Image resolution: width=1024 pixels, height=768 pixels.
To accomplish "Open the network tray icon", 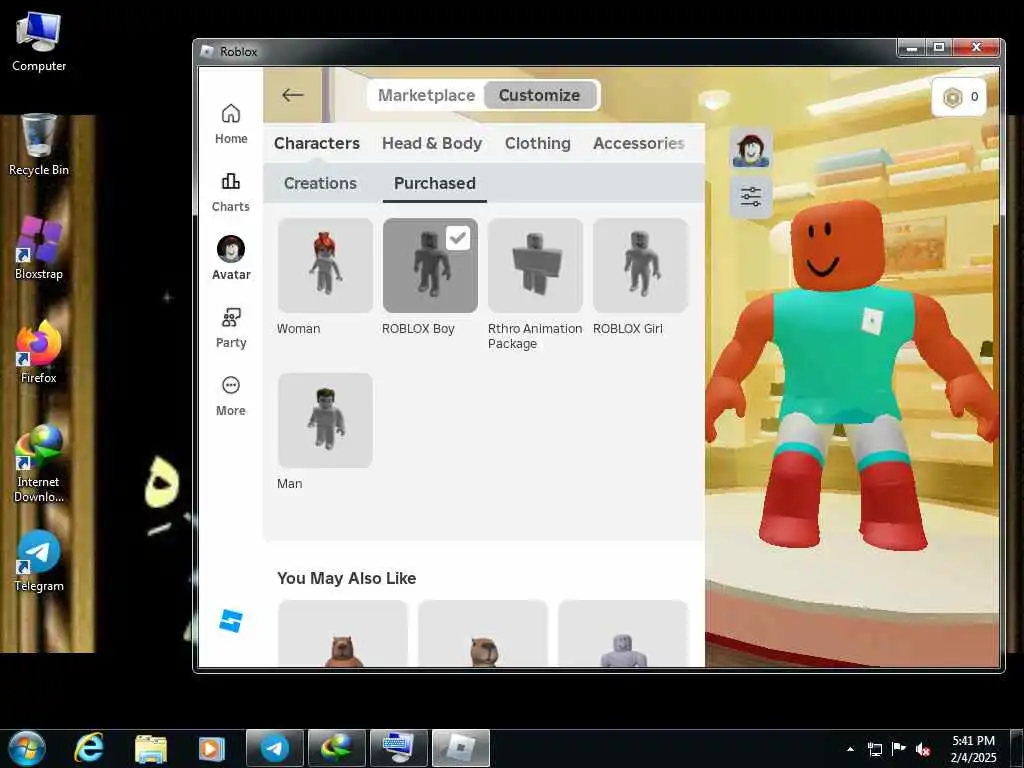I will tap(874, 749).
